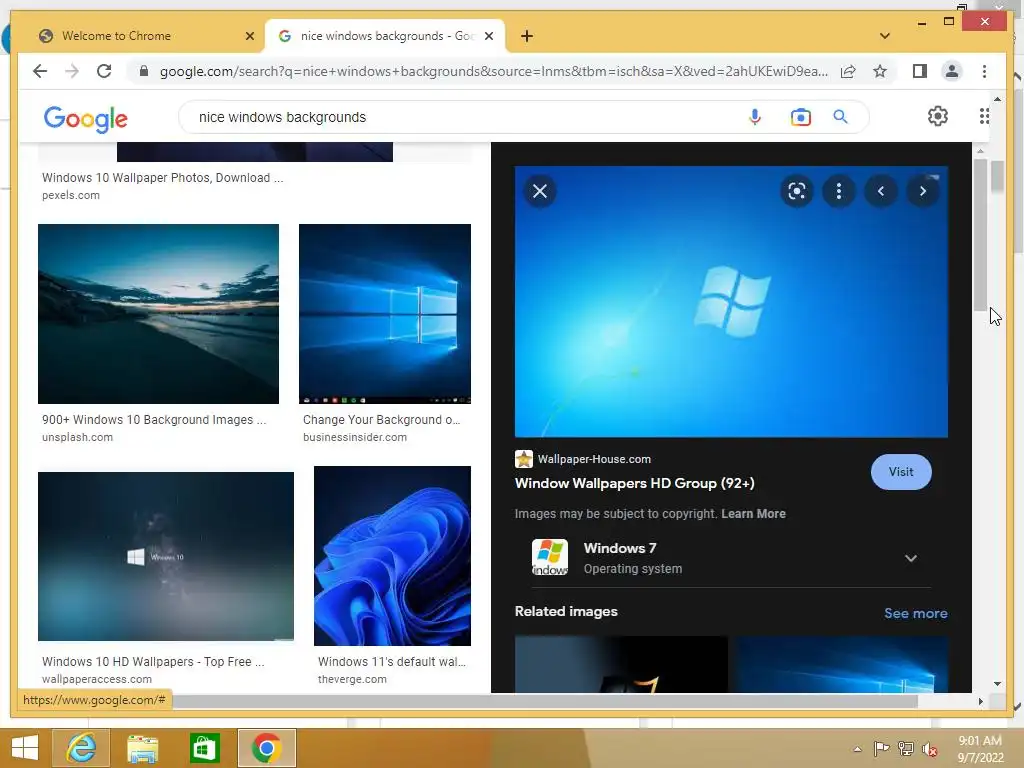Open preview panel more options
This screenshot has width=1024, height=768.
[839, 191]
